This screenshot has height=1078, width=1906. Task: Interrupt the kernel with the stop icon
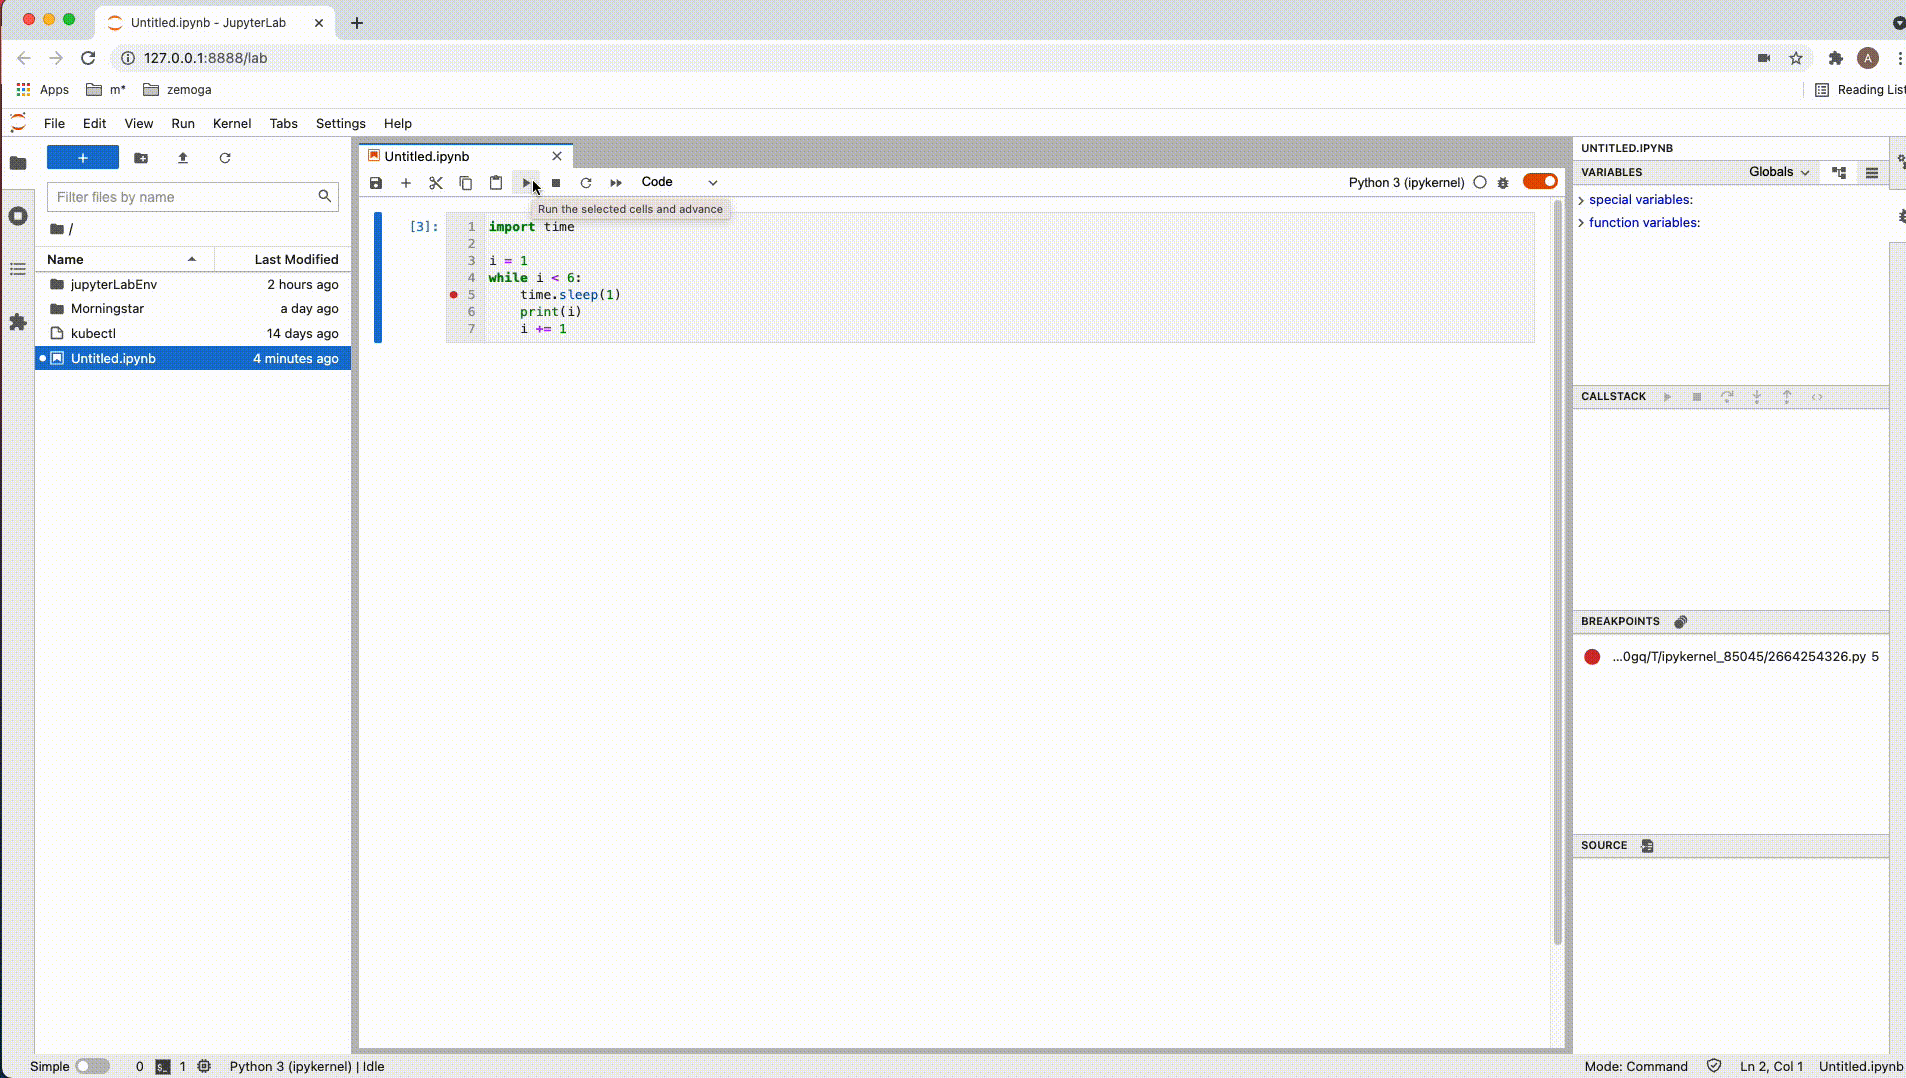pos(556,183)
